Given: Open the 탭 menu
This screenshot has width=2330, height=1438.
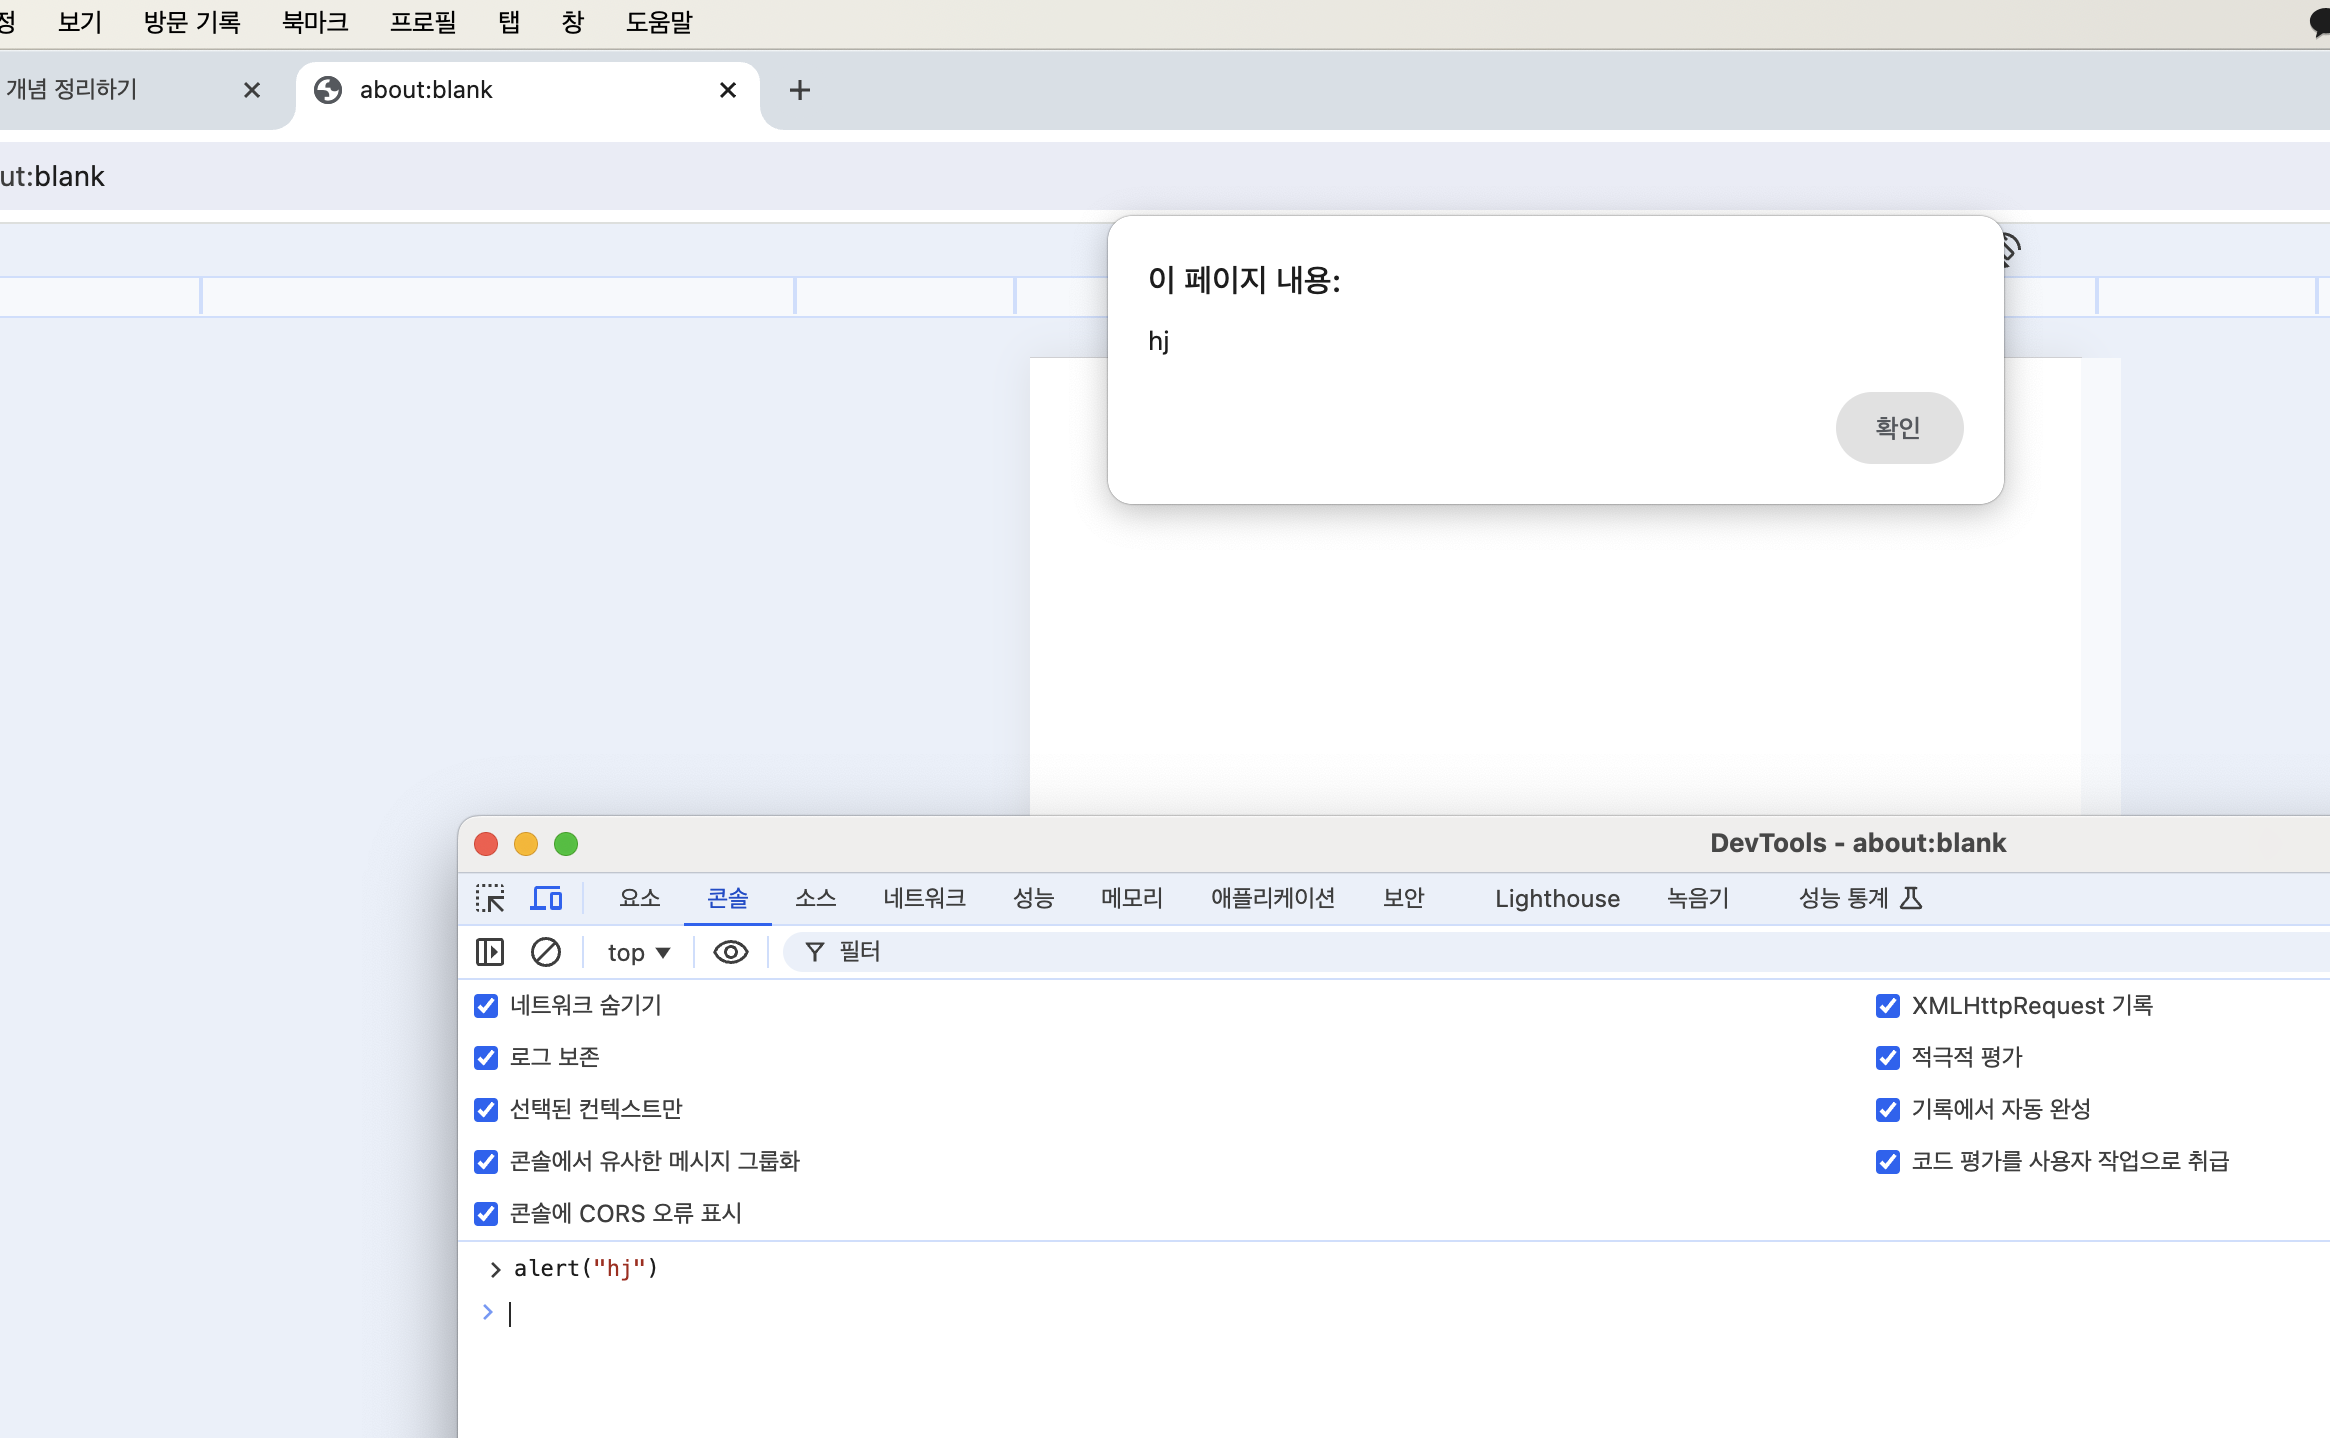Looking at the screenshot, I should 509,22.
